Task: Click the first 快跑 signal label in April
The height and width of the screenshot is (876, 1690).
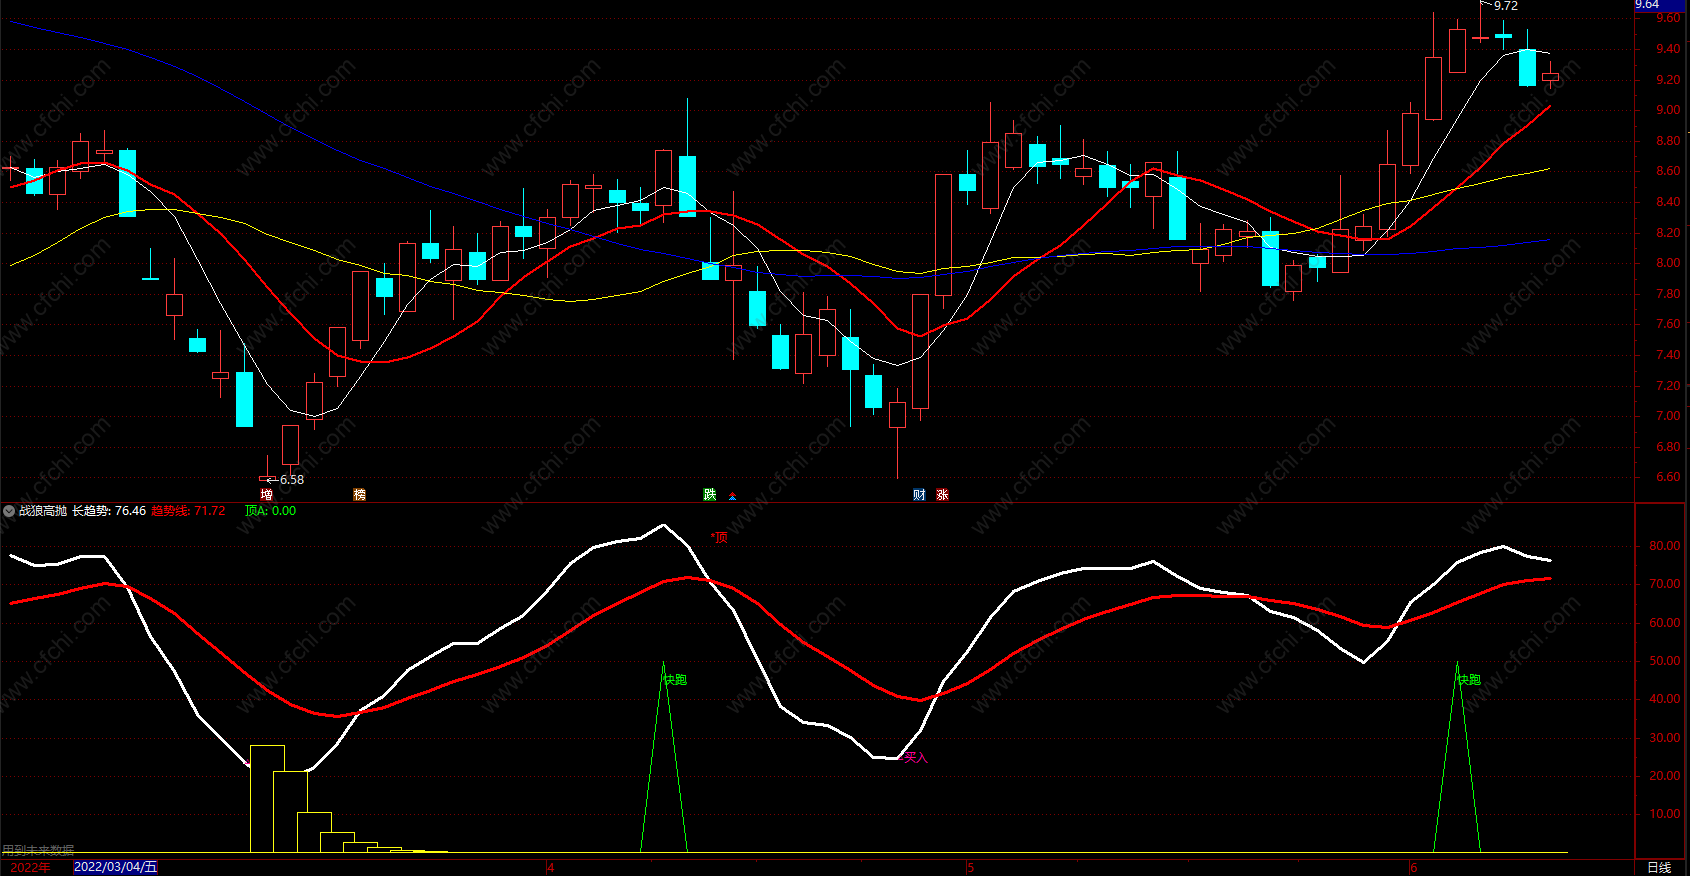Action: [676, 680]
